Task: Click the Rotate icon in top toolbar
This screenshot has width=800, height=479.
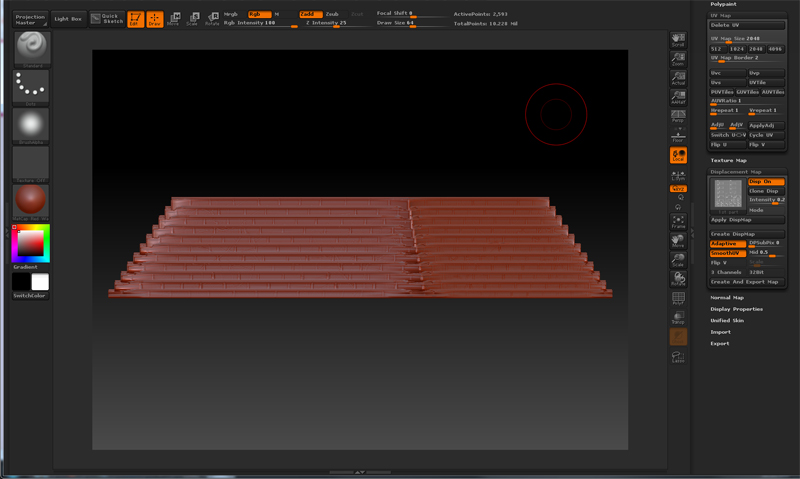Action: coord(212,19)
